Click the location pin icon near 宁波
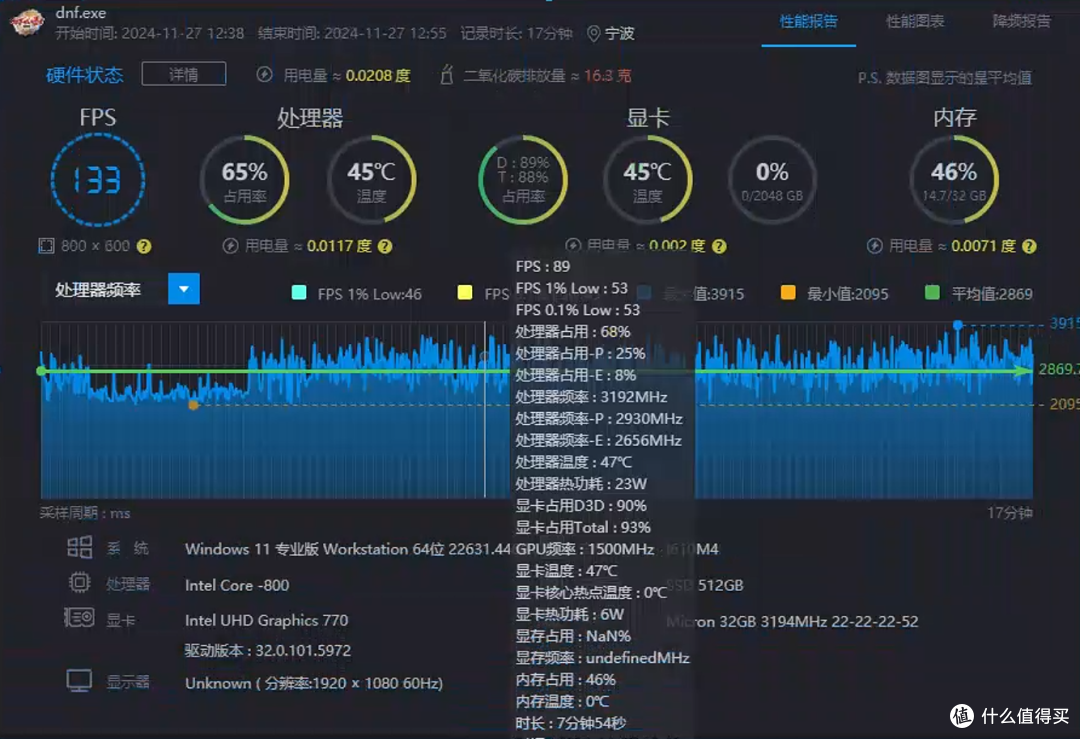Viewport: 1080px width, 739px height. pos(593,33)
